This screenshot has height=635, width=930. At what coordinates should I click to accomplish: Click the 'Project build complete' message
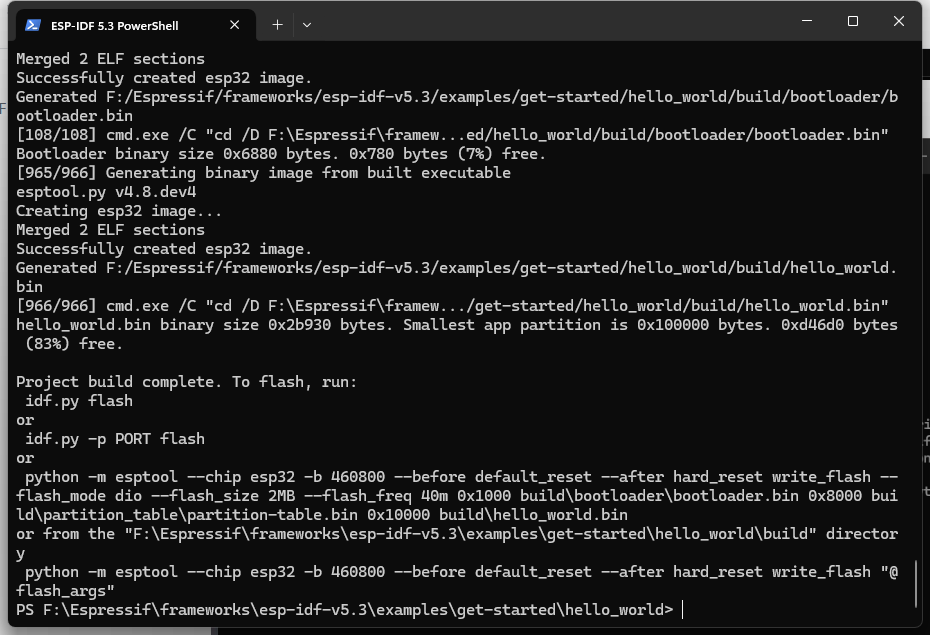tap(186, 382)
